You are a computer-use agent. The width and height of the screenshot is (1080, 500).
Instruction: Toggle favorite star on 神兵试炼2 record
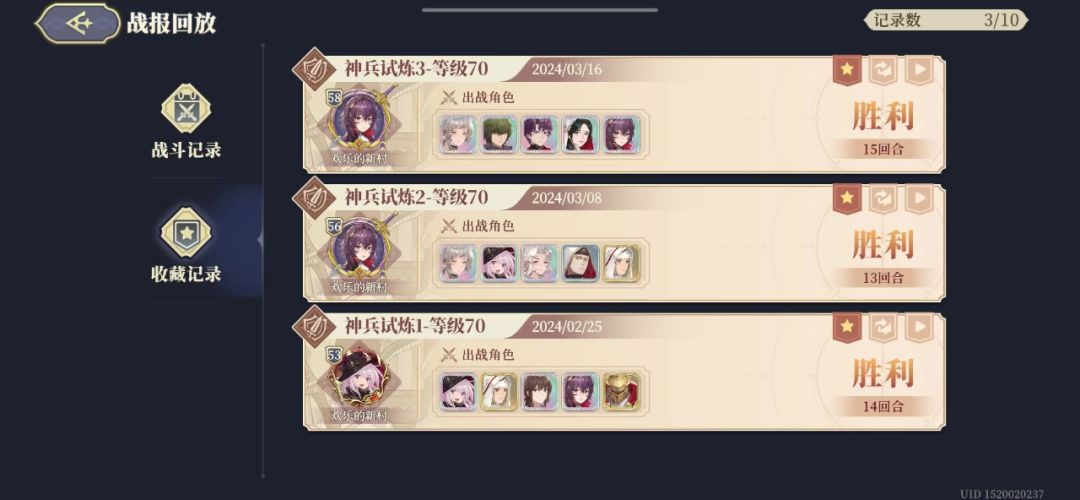847,198
